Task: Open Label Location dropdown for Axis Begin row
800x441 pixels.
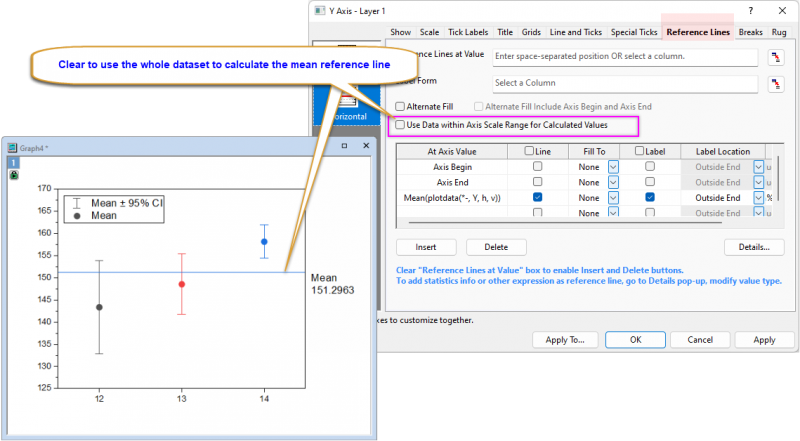Action: pos(759,167)
